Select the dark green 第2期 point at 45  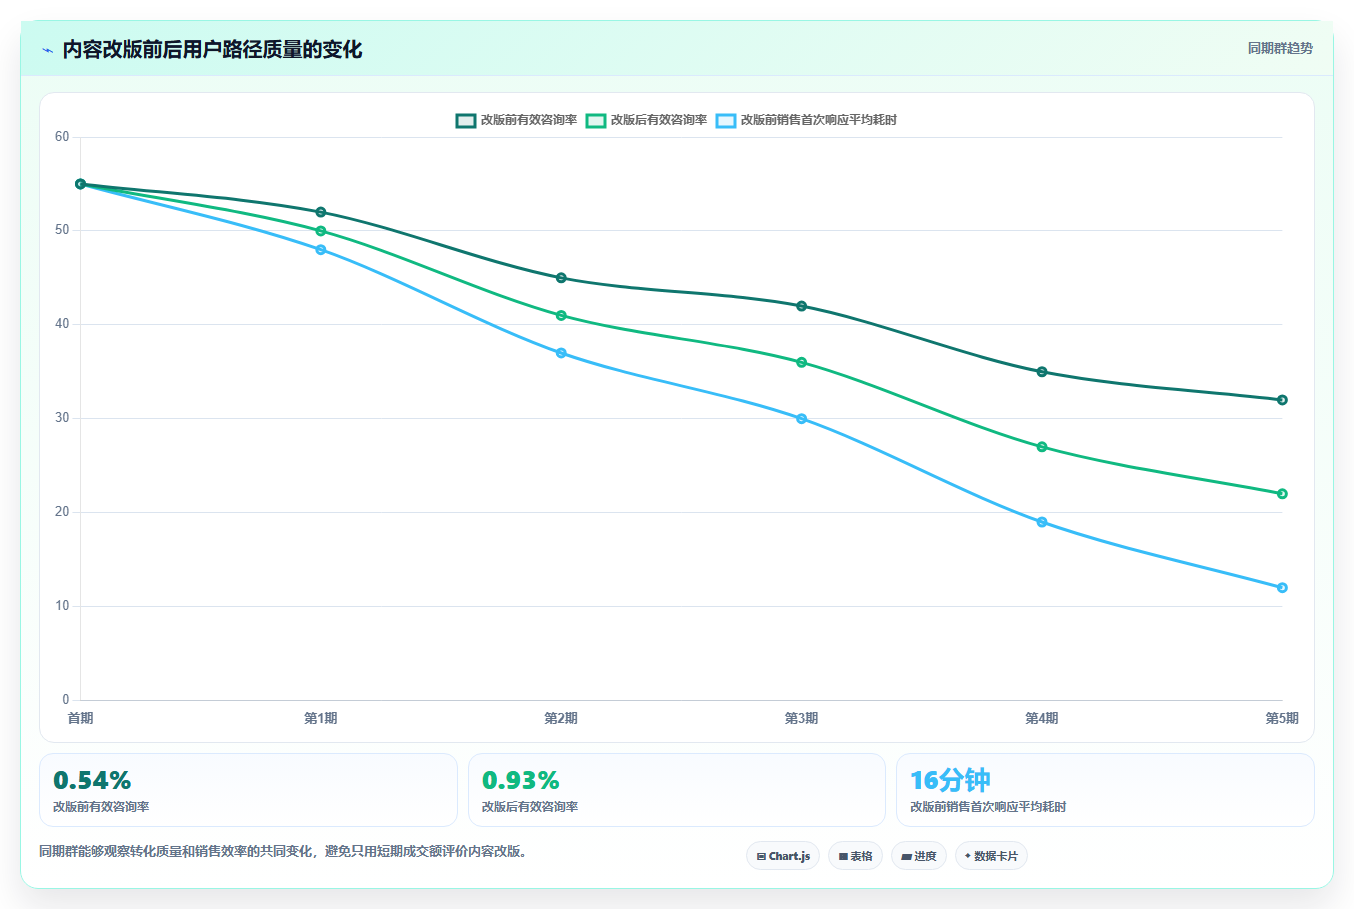[561, 278]
